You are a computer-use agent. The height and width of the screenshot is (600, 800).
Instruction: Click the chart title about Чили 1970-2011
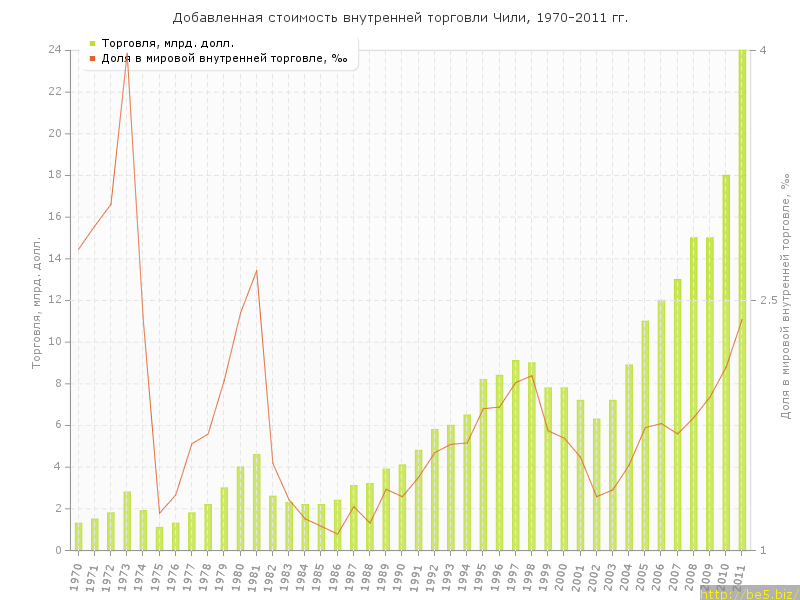click(x=400, y=18)
